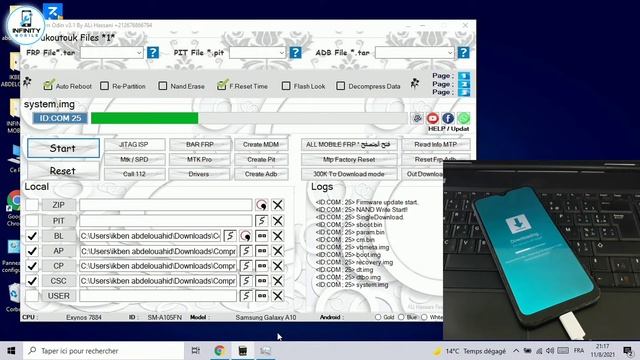Click the glasses icon in the CP row

(x=262, y=266)
